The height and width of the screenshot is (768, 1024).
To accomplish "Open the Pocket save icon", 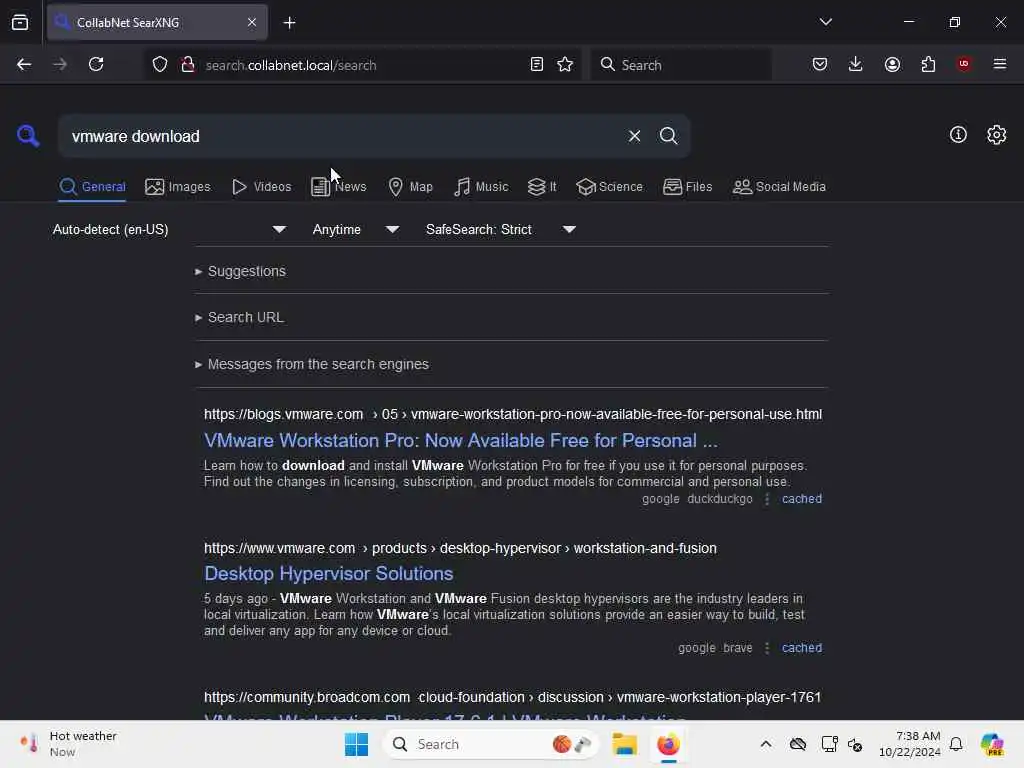I will pyautogui.click(x=820, y=64).
